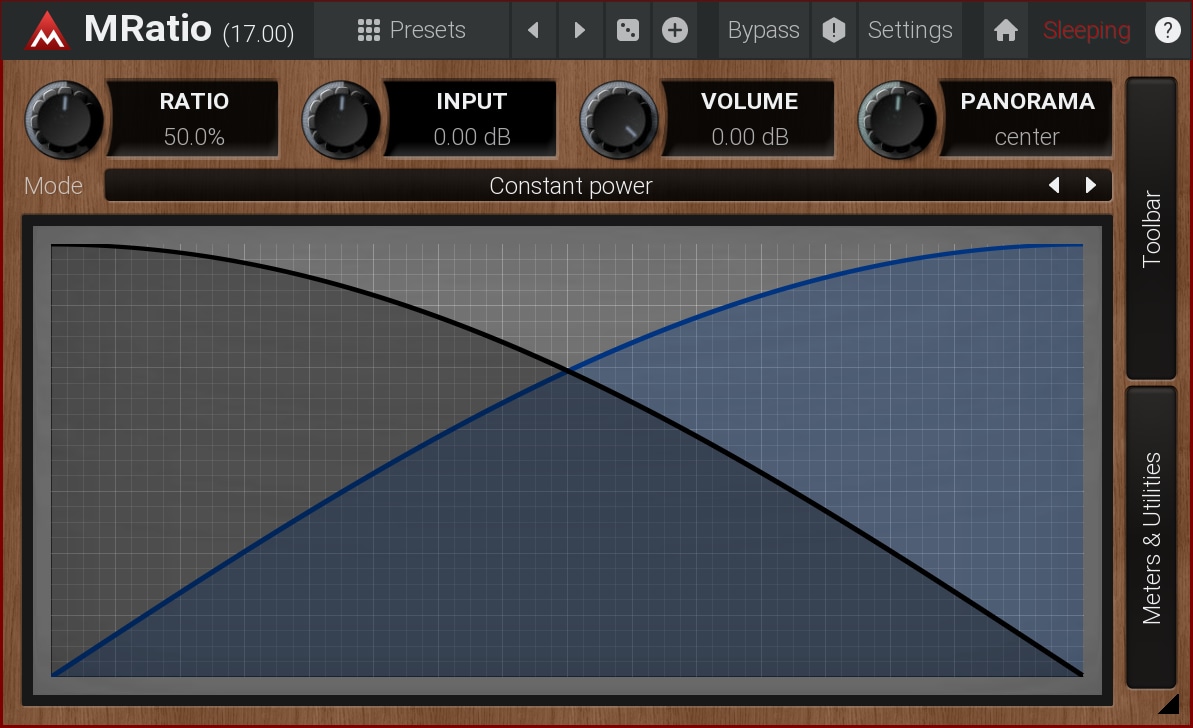Open help with the question mark icon

(x=1167, y=30)
